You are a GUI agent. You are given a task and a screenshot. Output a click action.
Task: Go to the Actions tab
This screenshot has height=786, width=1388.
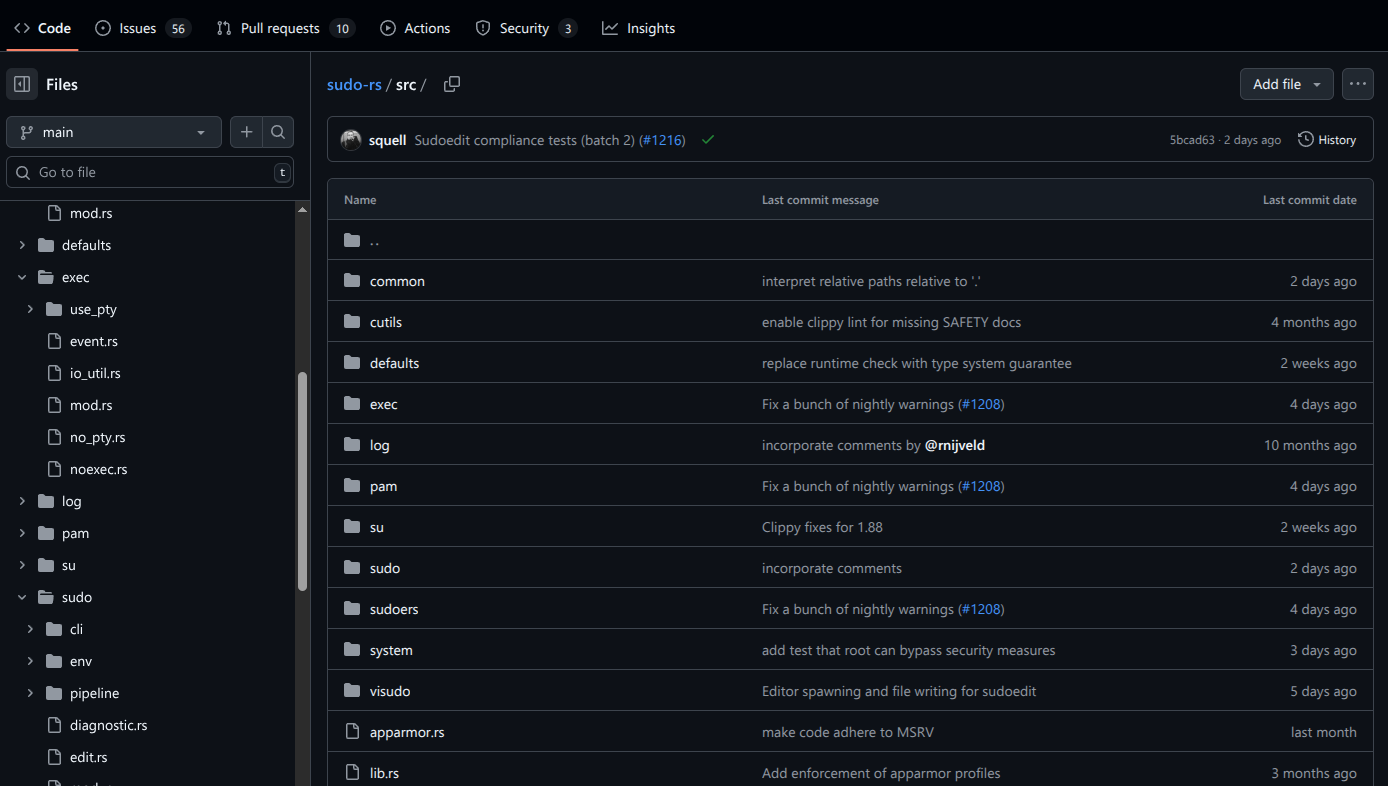point(415,28)
